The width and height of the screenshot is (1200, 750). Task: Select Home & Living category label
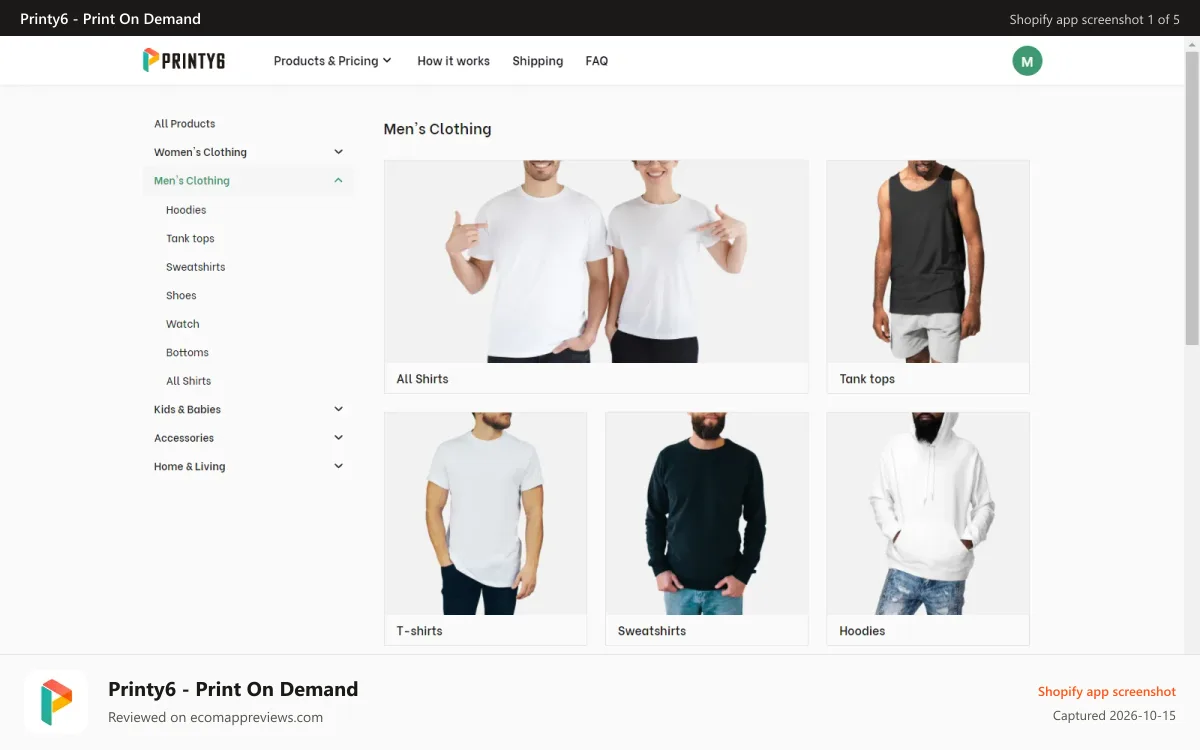pyautogui.click(x=189, y=466)
